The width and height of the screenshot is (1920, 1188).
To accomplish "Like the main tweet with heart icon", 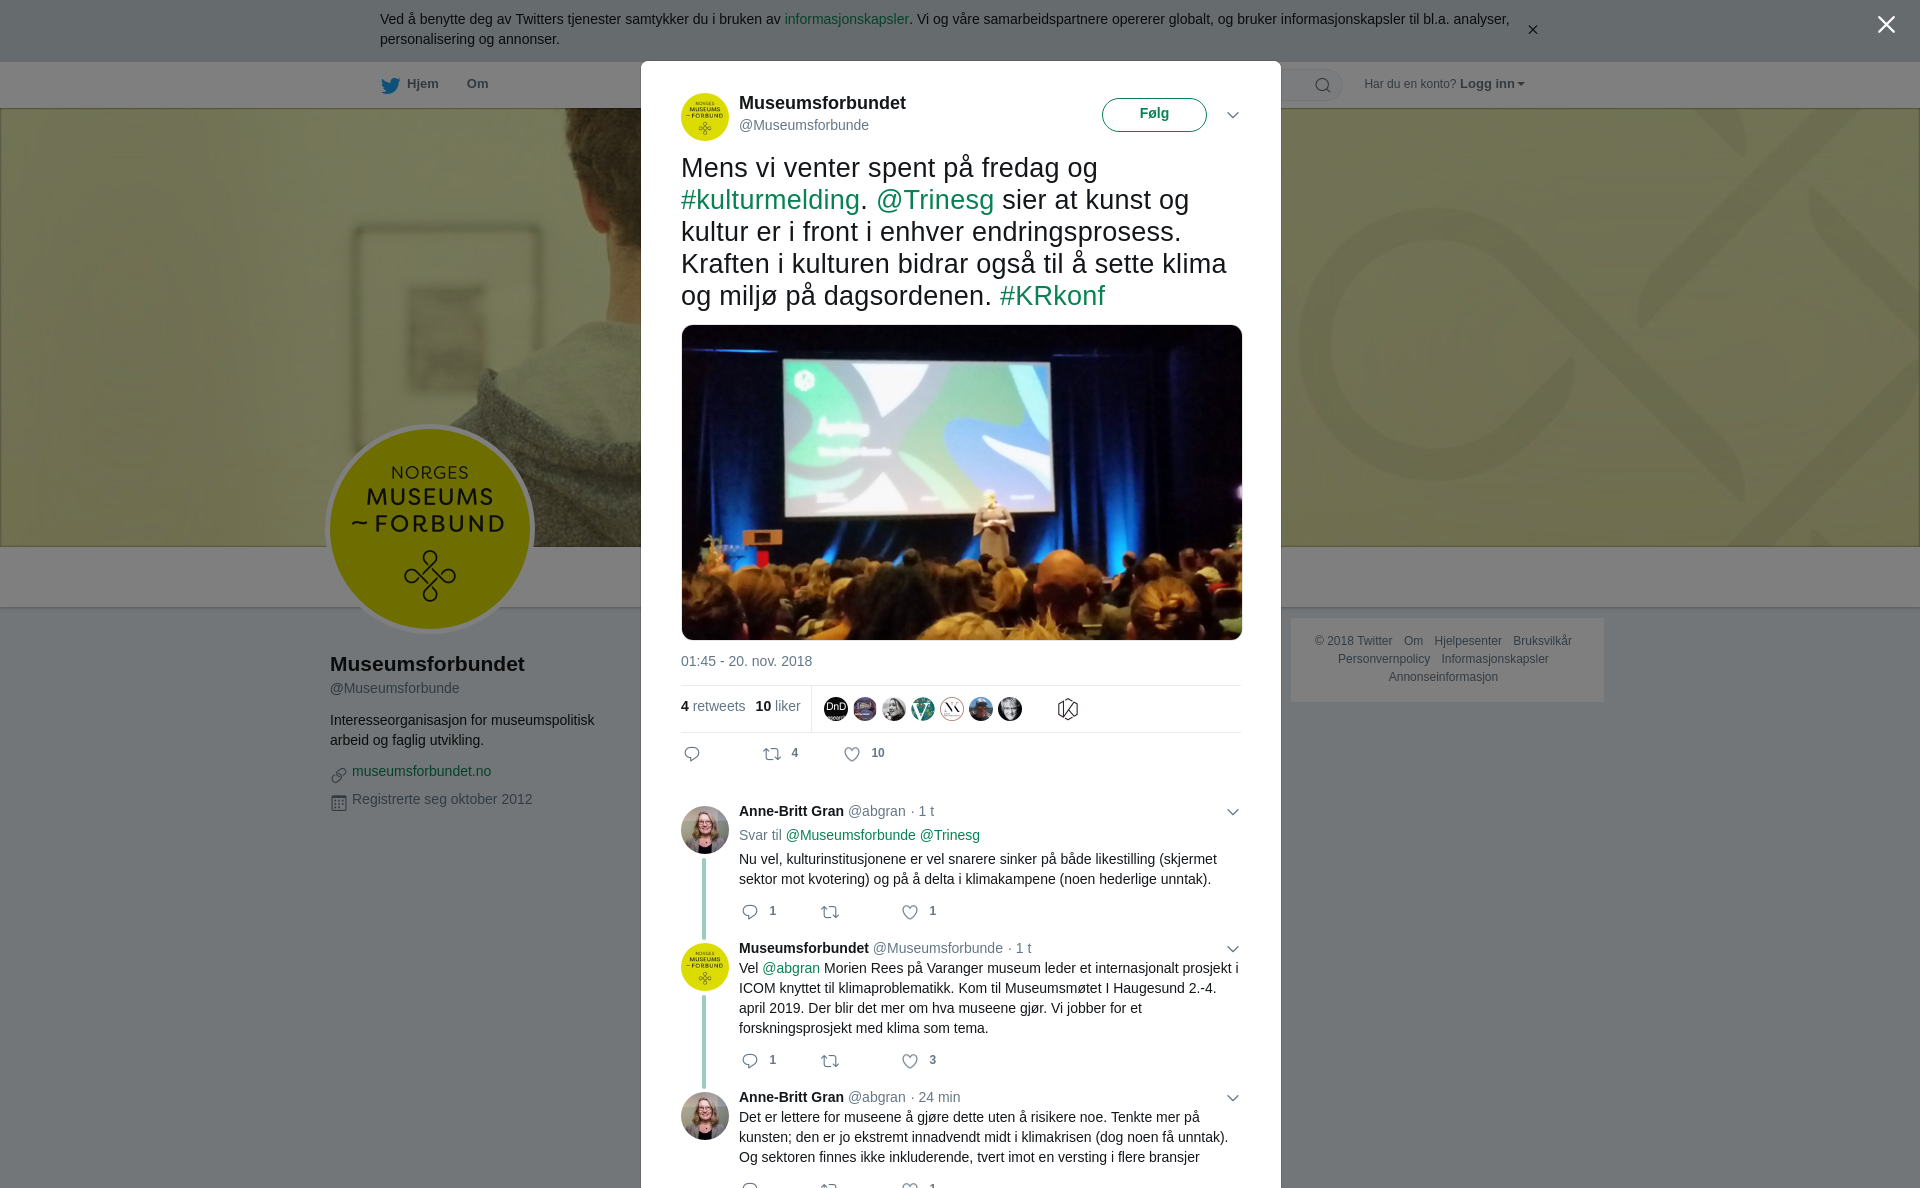I will click(x=852, y=754).
